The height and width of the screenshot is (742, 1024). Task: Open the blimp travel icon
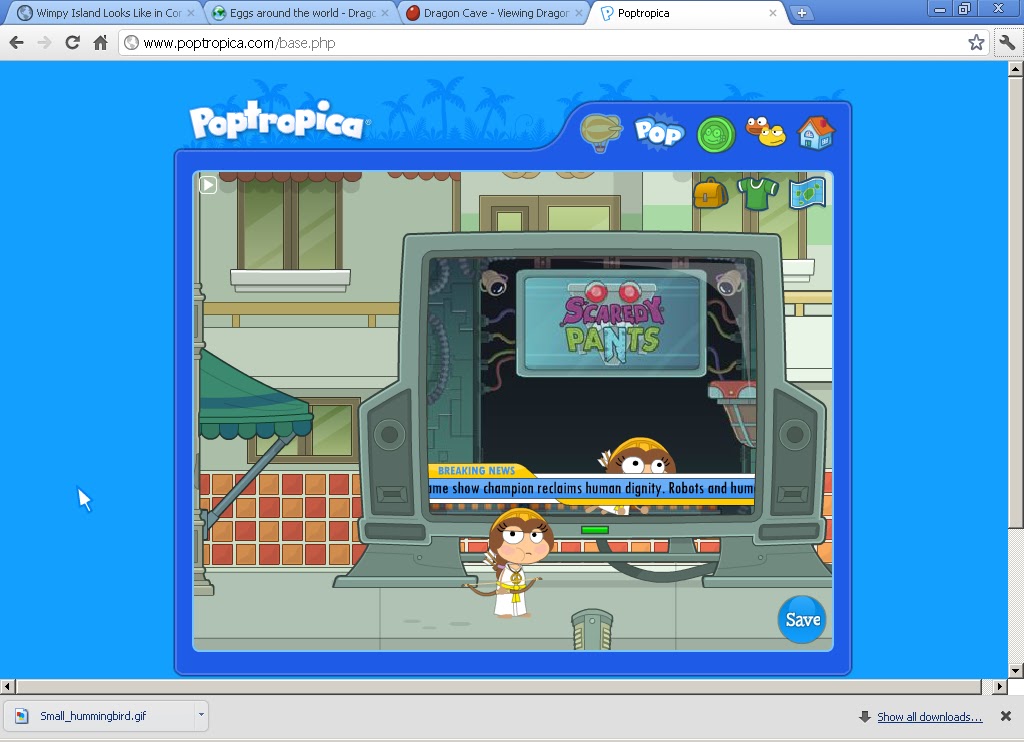point(601,133)
